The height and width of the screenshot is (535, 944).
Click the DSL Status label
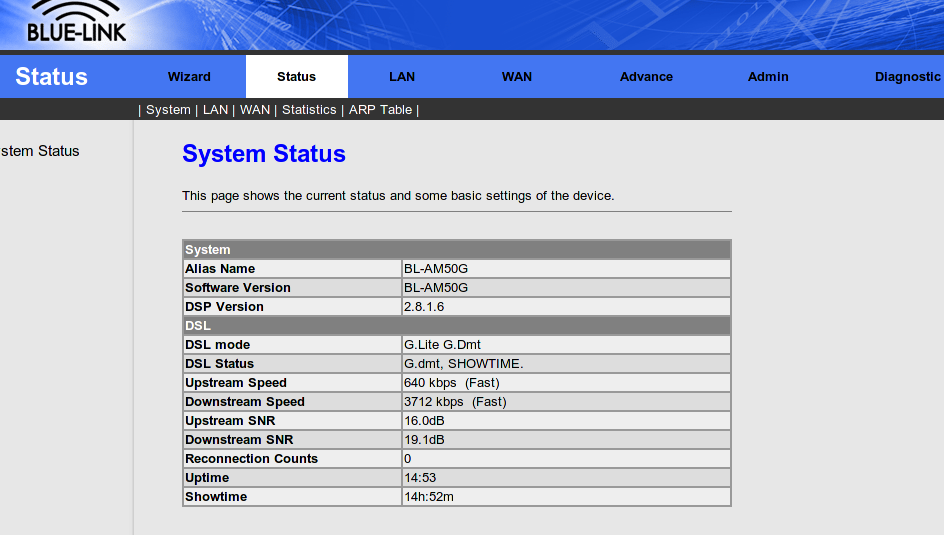[219, 363]
